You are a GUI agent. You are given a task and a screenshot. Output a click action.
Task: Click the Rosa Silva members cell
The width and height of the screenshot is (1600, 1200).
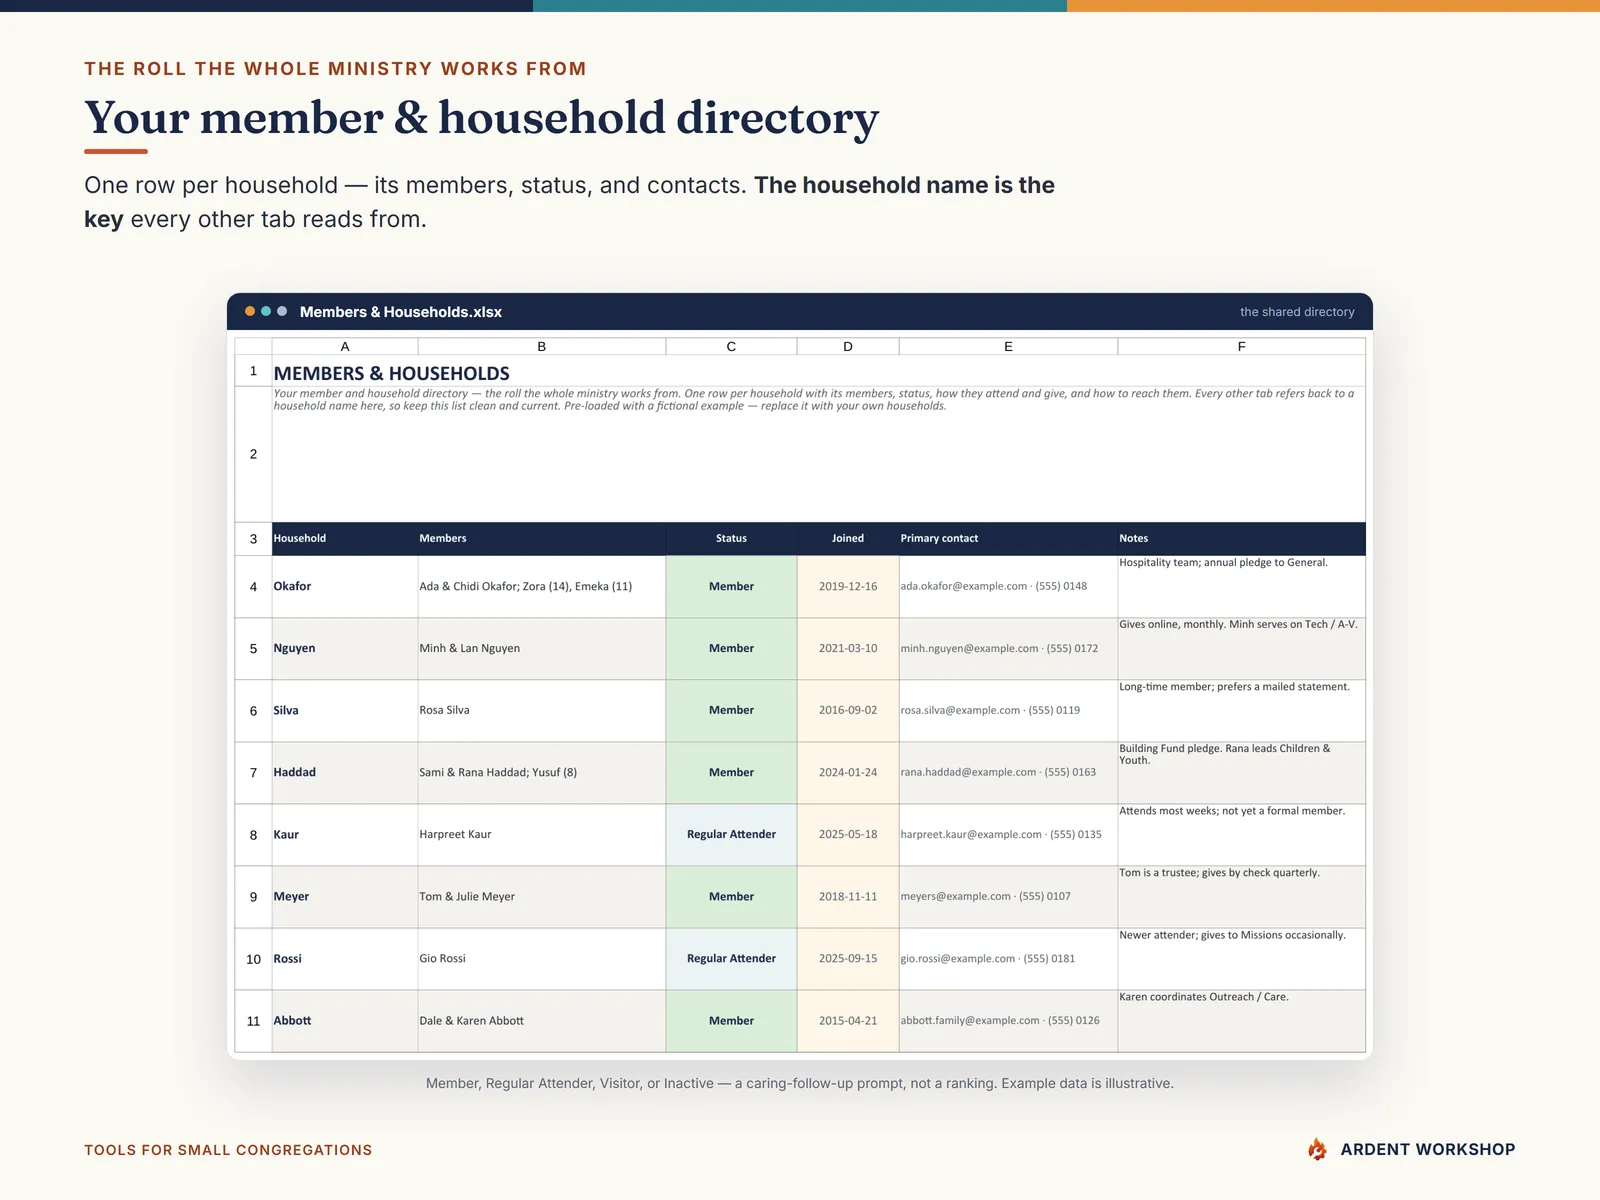tap(542, 710)
